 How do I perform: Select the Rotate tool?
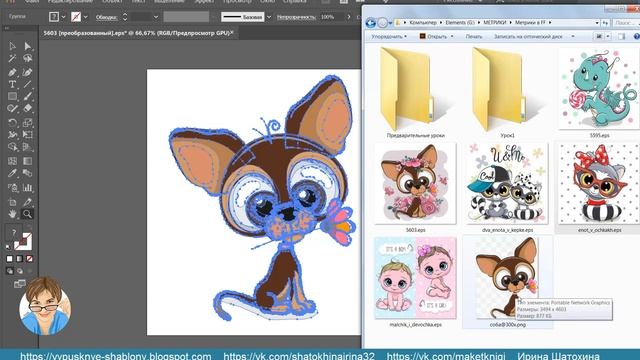coord(12,122)
